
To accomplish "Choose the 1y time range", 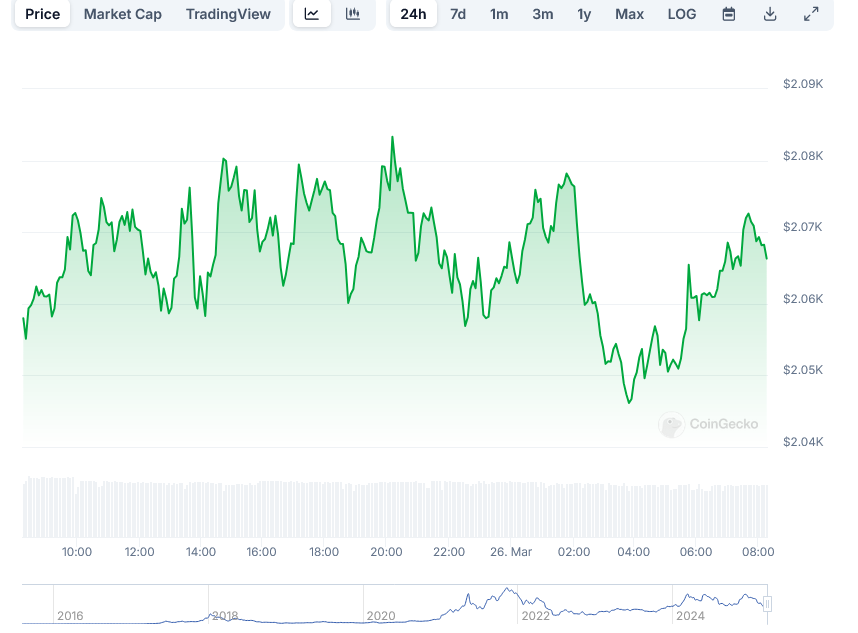I will 584,14.
